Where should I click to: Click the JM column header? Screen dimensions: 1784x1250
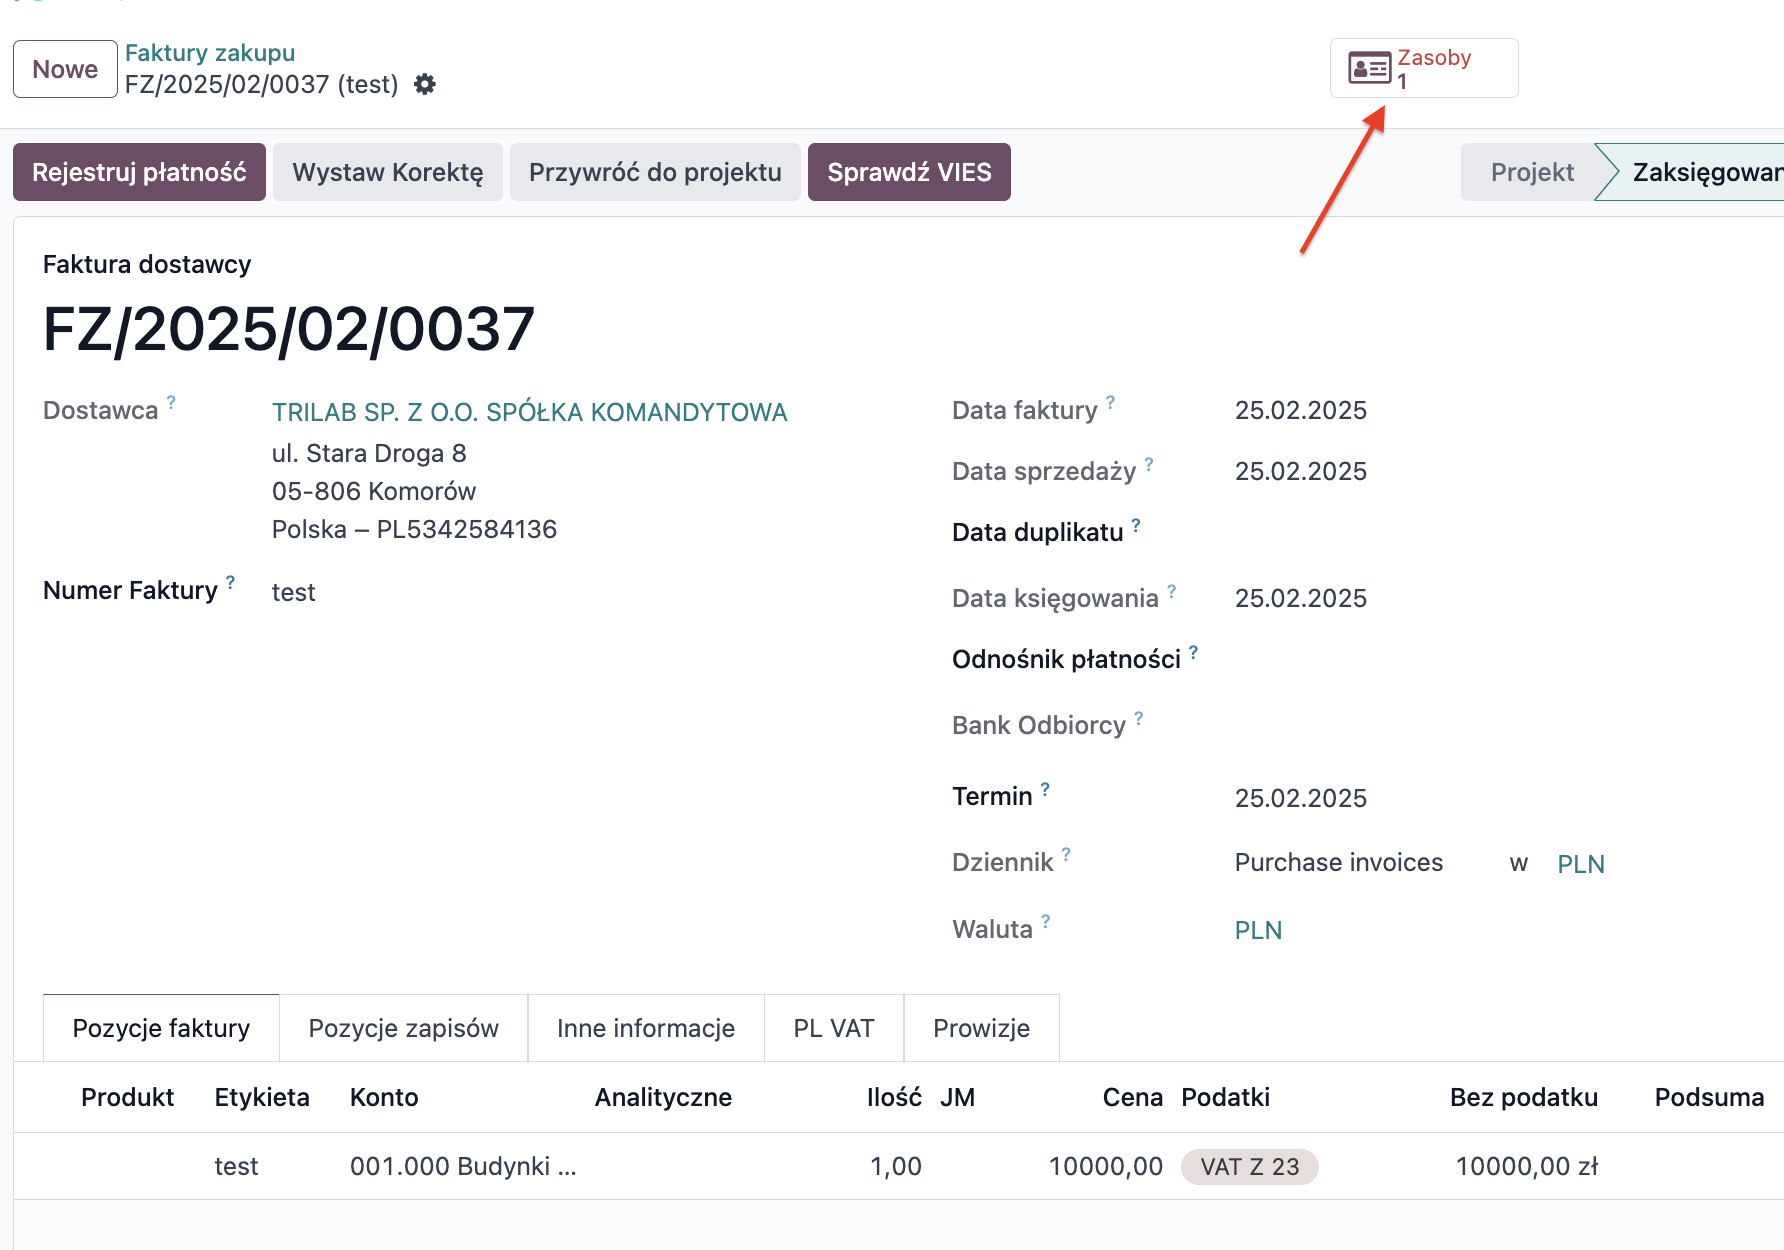click(957, 1097)
